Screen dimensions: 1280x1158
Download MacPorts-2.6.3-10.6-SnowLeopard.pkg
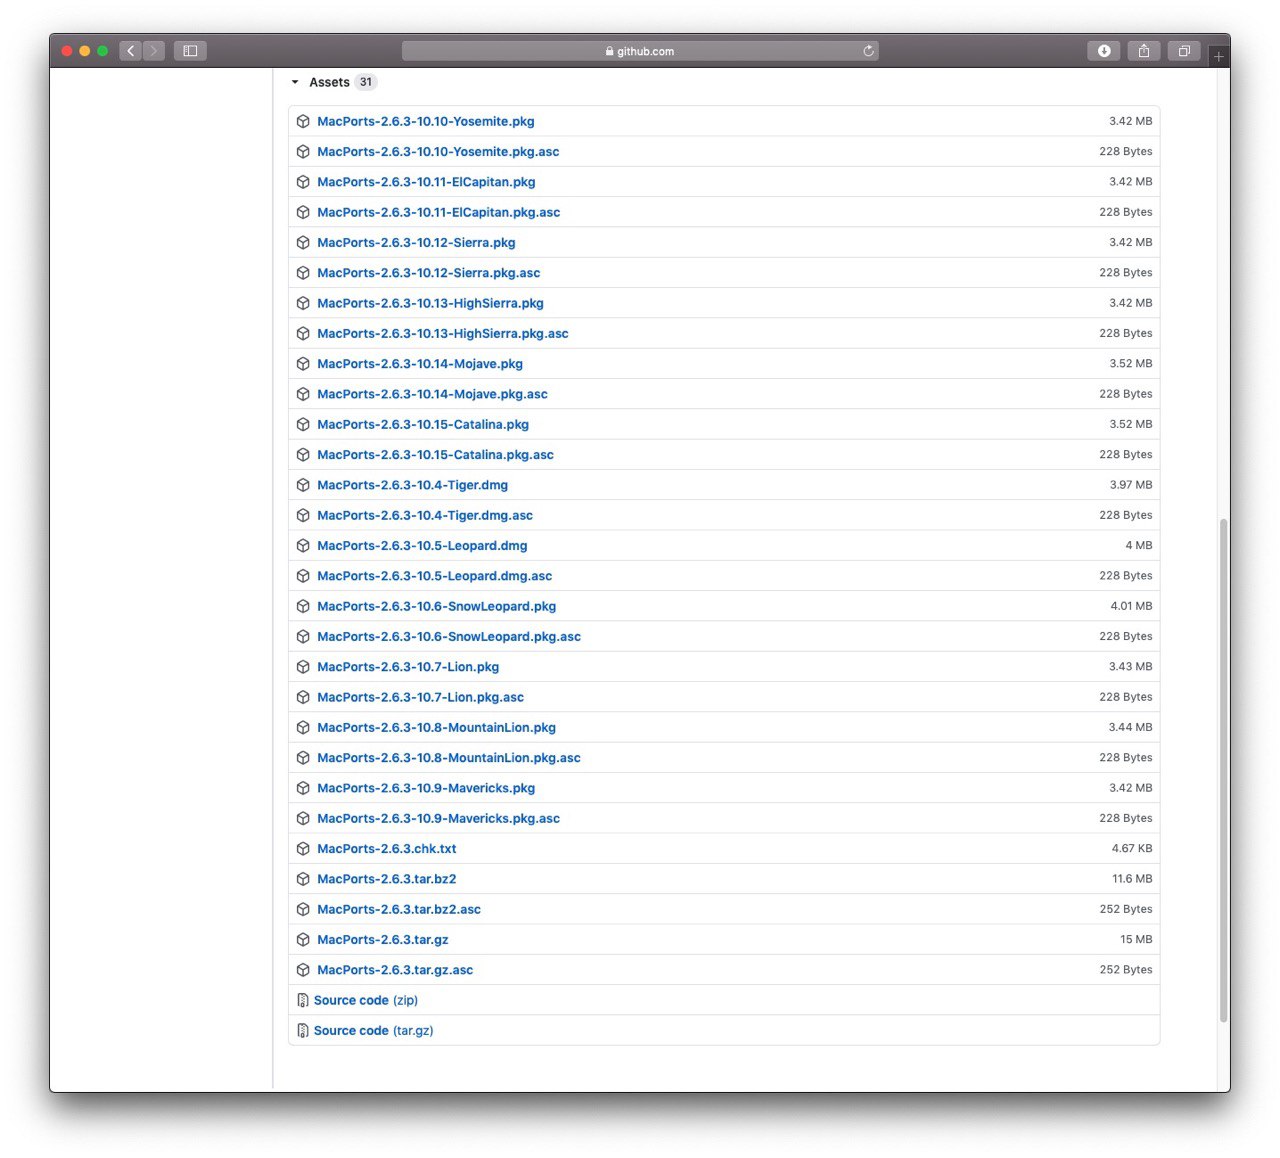click(x=436, y=607)
